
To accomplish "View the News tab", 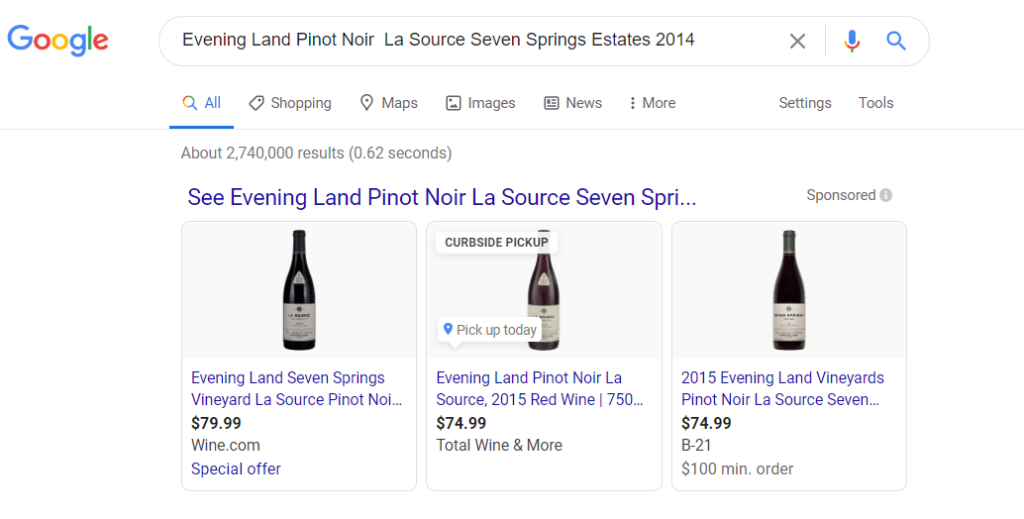I will tap(573, 103).
